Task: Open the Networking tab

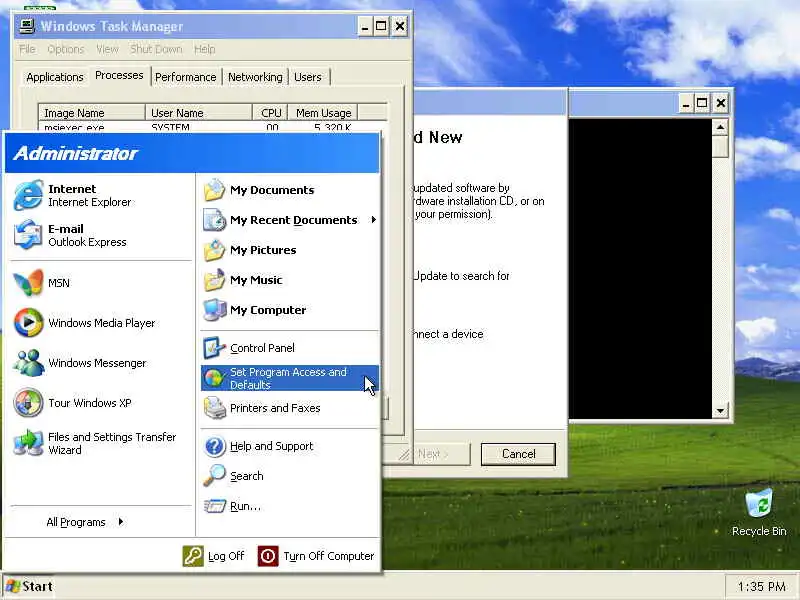Action: tap(255, 77)
